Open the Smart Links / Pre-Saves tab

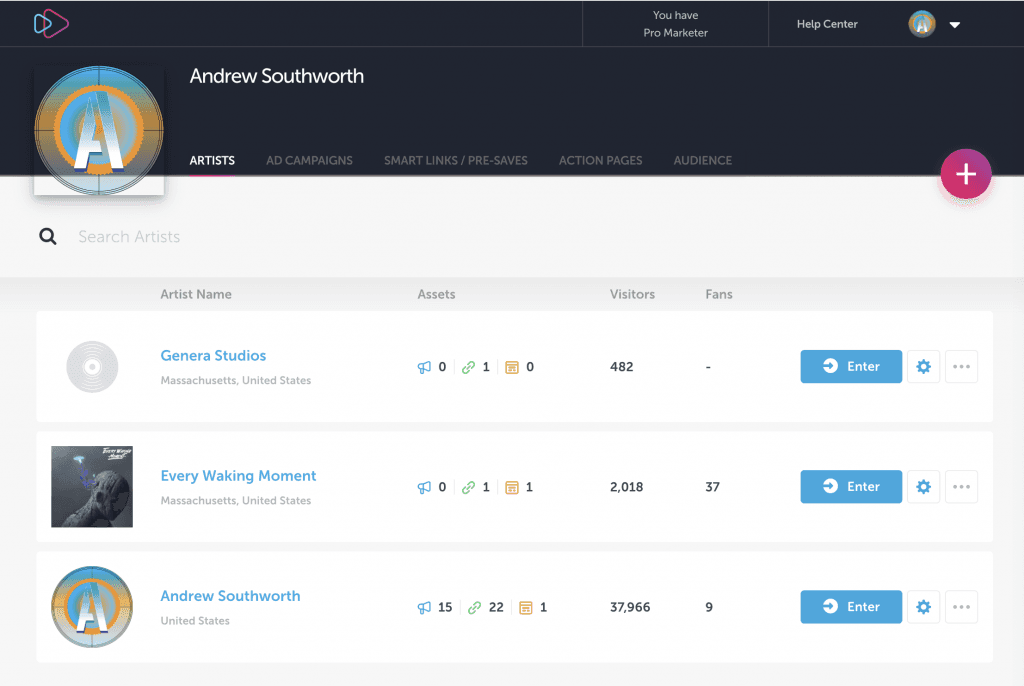click(x=456, y=160)
